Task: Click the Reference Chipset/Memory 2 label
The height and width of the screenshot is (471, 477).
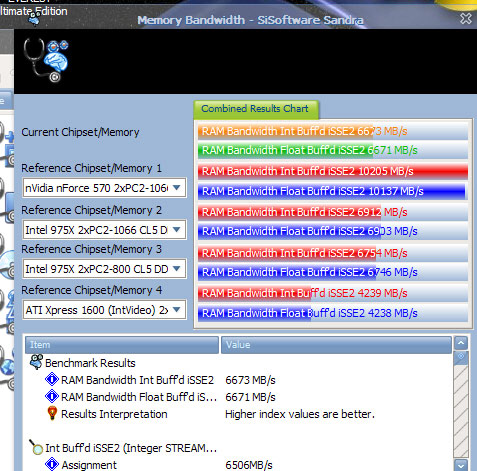Action: [x=91, y=210]
